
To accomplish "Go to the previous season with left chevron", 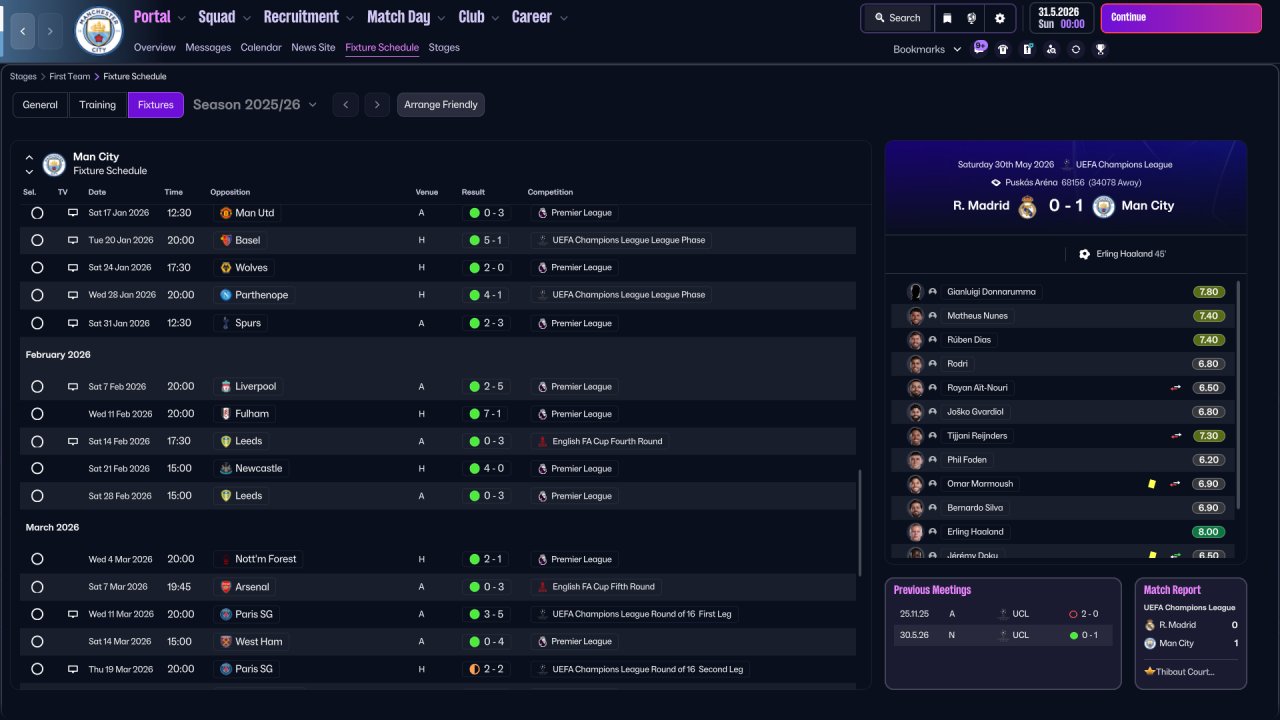I will (345, 105).
